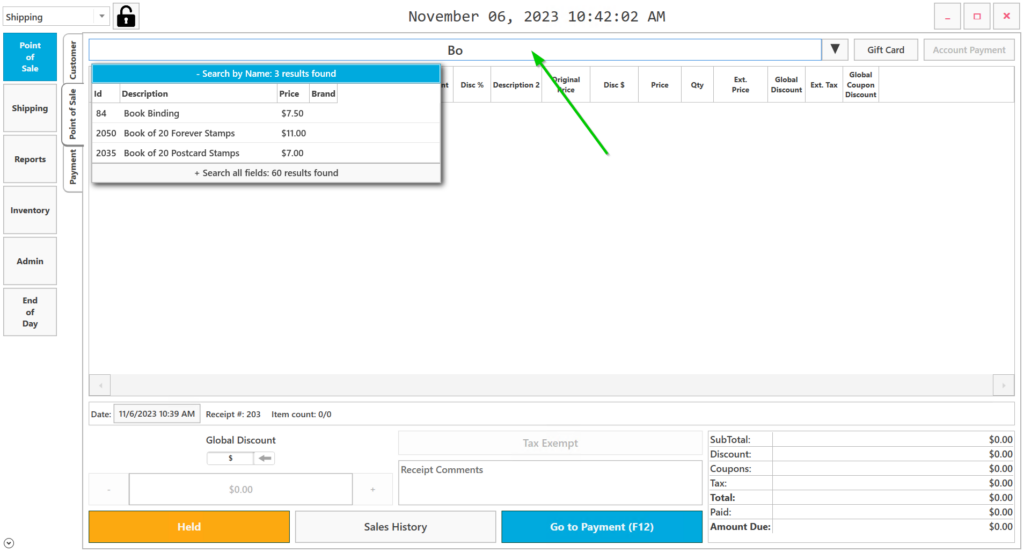Click the left arrow of horizontal scrollbar
Screen dimensions: 1024x552
pos(100,385)
